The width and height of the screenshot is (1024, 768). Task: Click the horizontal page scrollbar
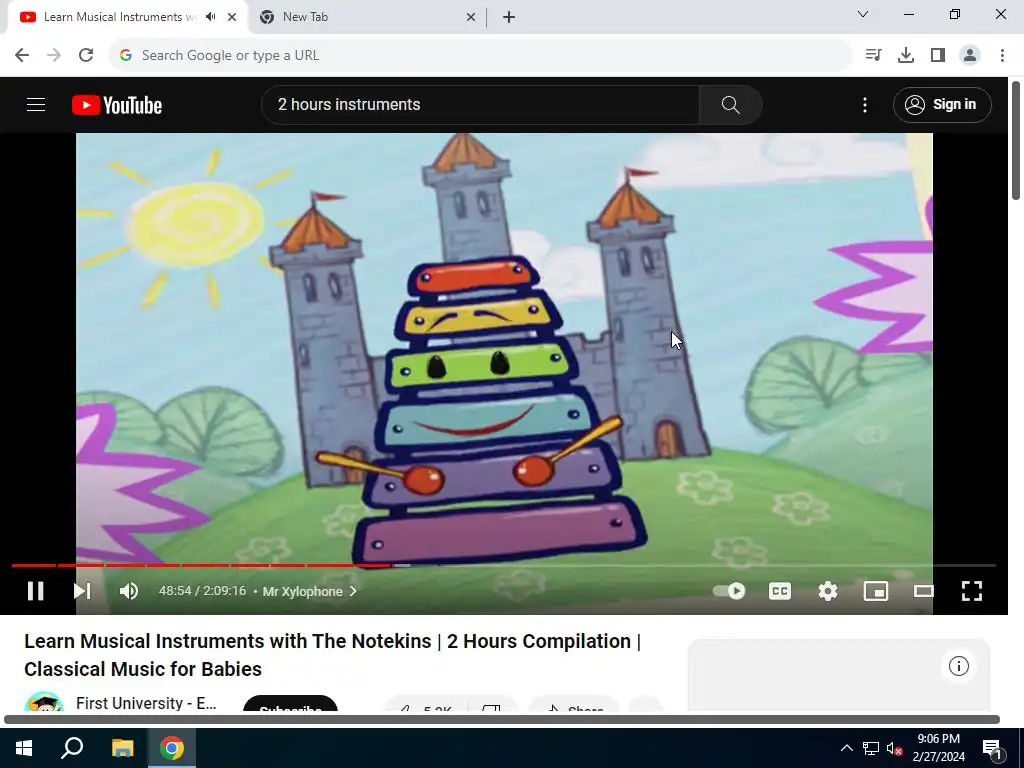coord(502,720)
